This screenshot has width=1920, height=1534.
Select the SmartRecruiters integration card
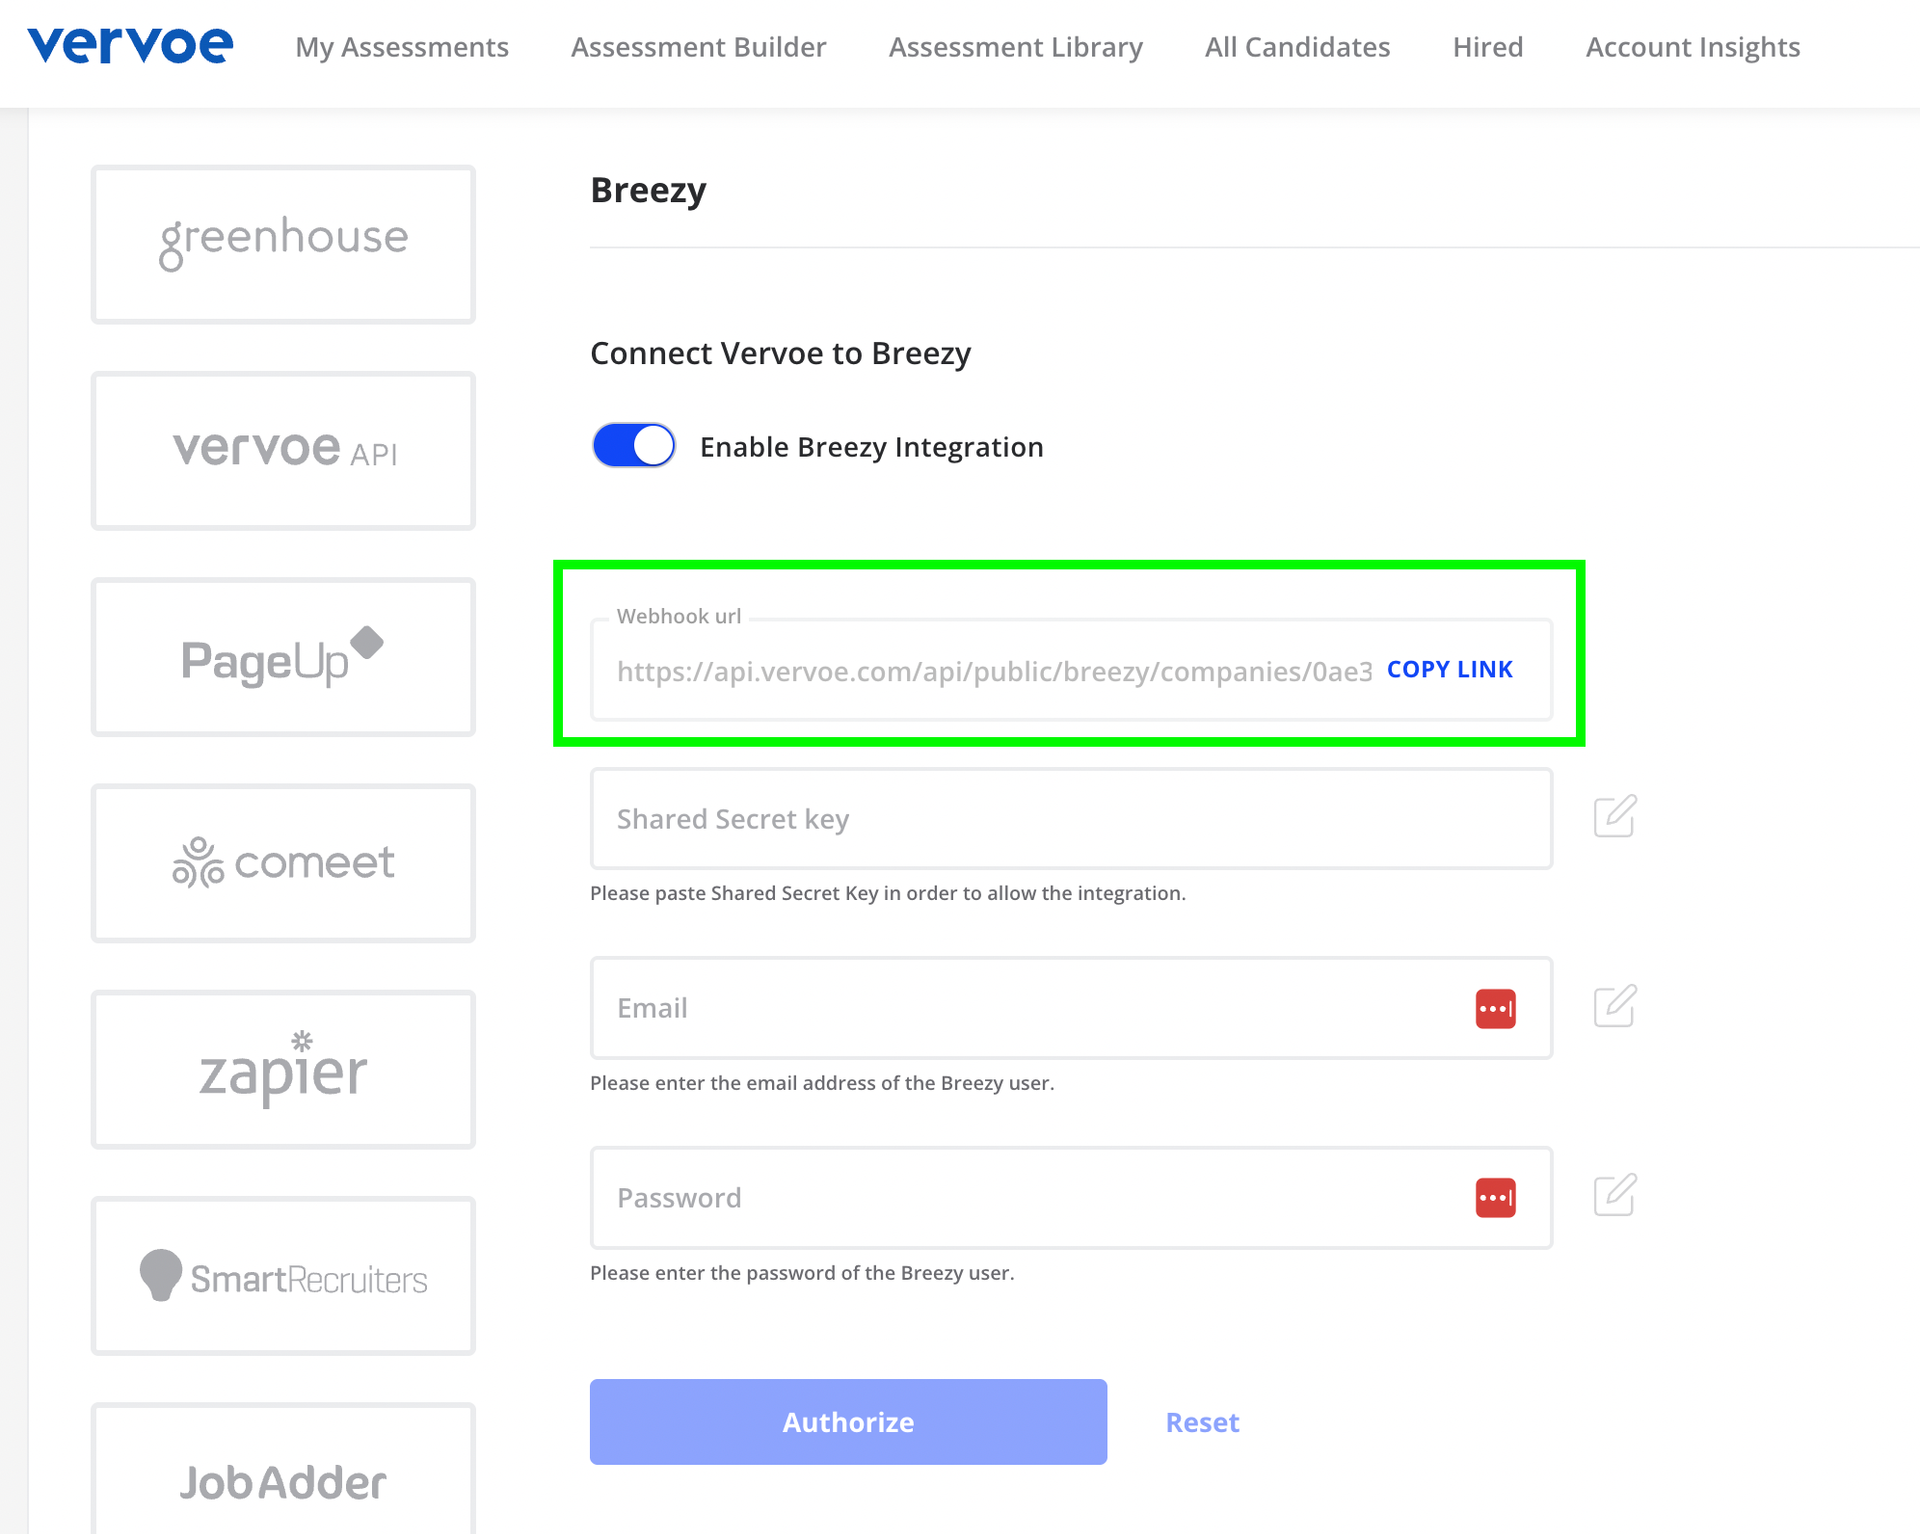click(283, 1276)
